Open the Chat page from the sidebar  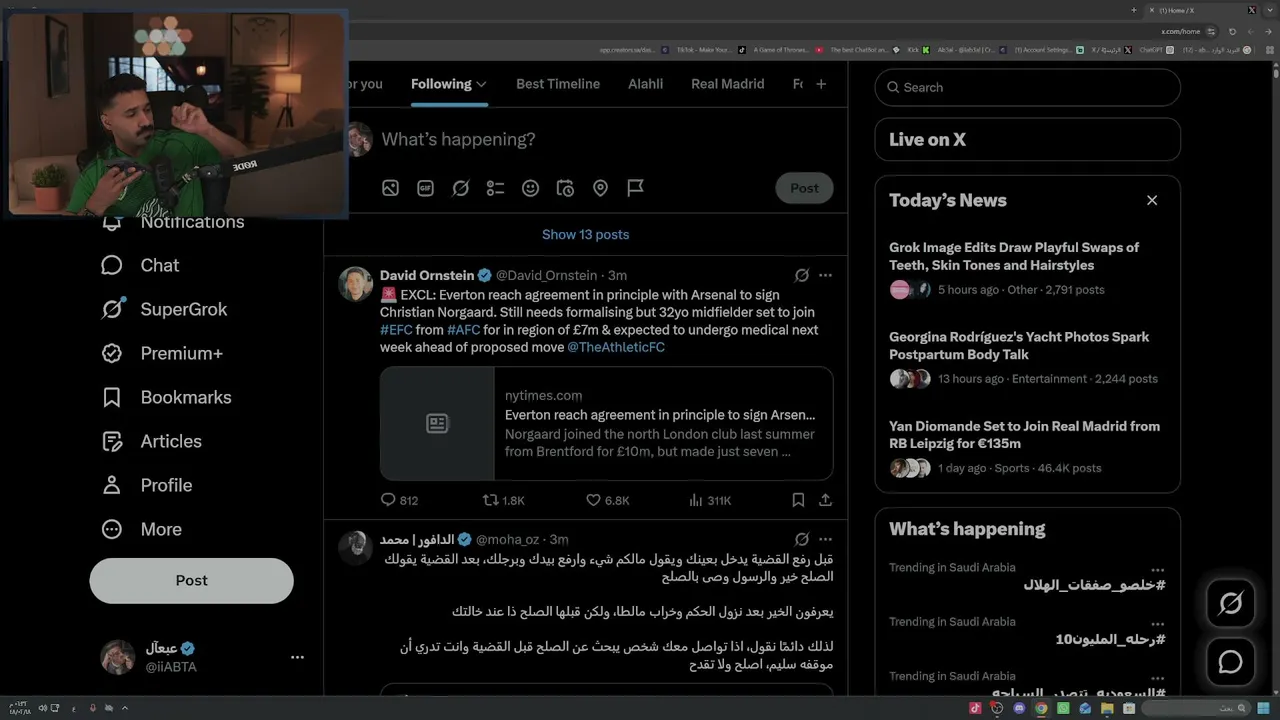(140, 265)
